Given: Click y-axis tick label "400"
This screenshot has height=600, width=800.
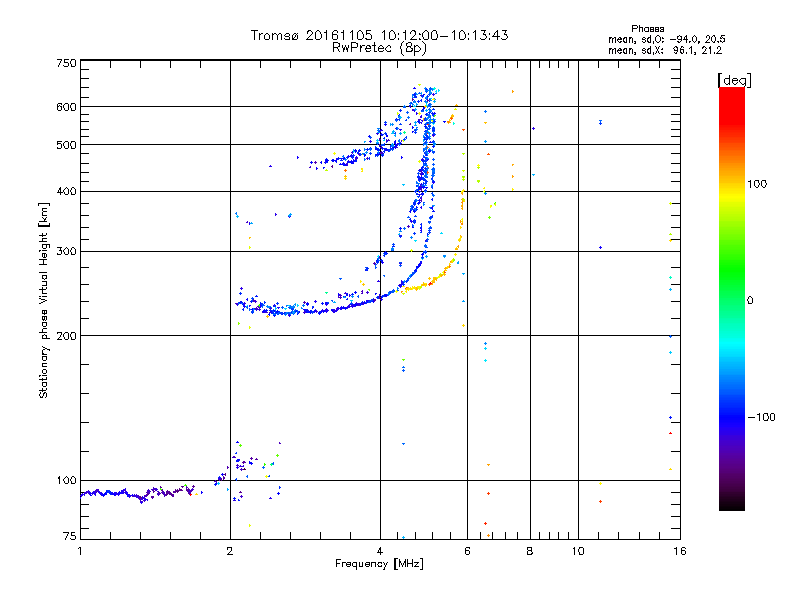Looking at the screenshot, I should click(x=66, y=191).
